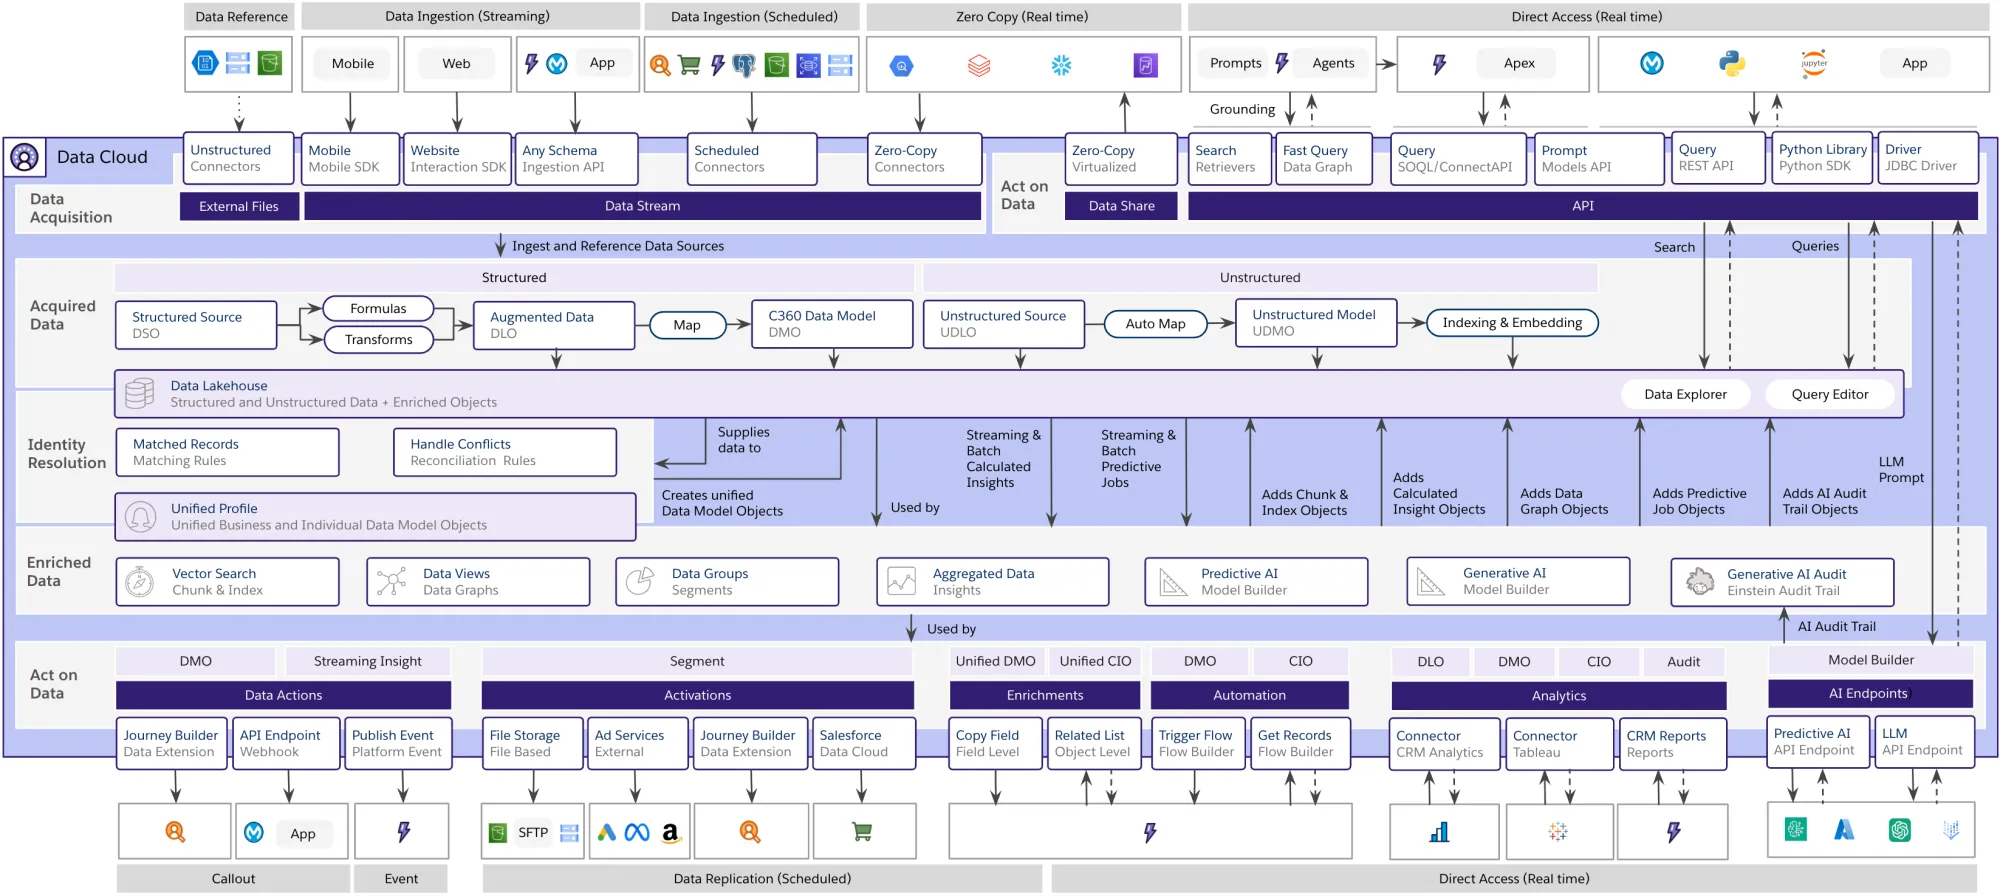Open the Query Editor button
2000x896 pixels.
(x=1829, y=394)
